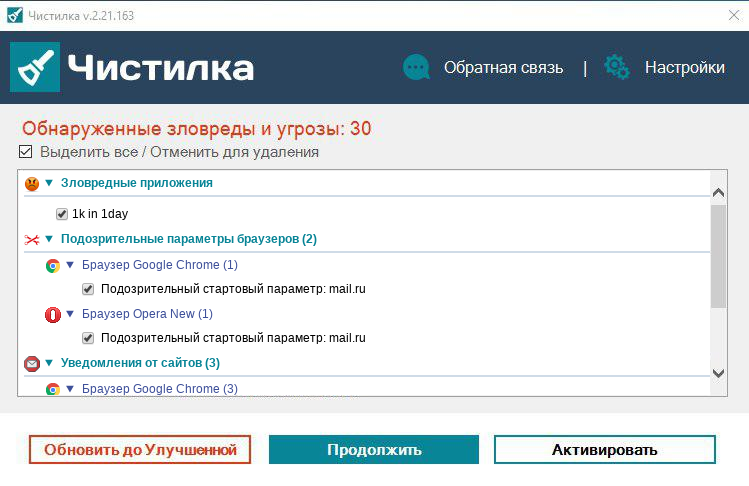This screenshot has height=486, width=749.
Task: Uncheck mail.ru parameter under Google Chrome
Action: tap(88, 289)
